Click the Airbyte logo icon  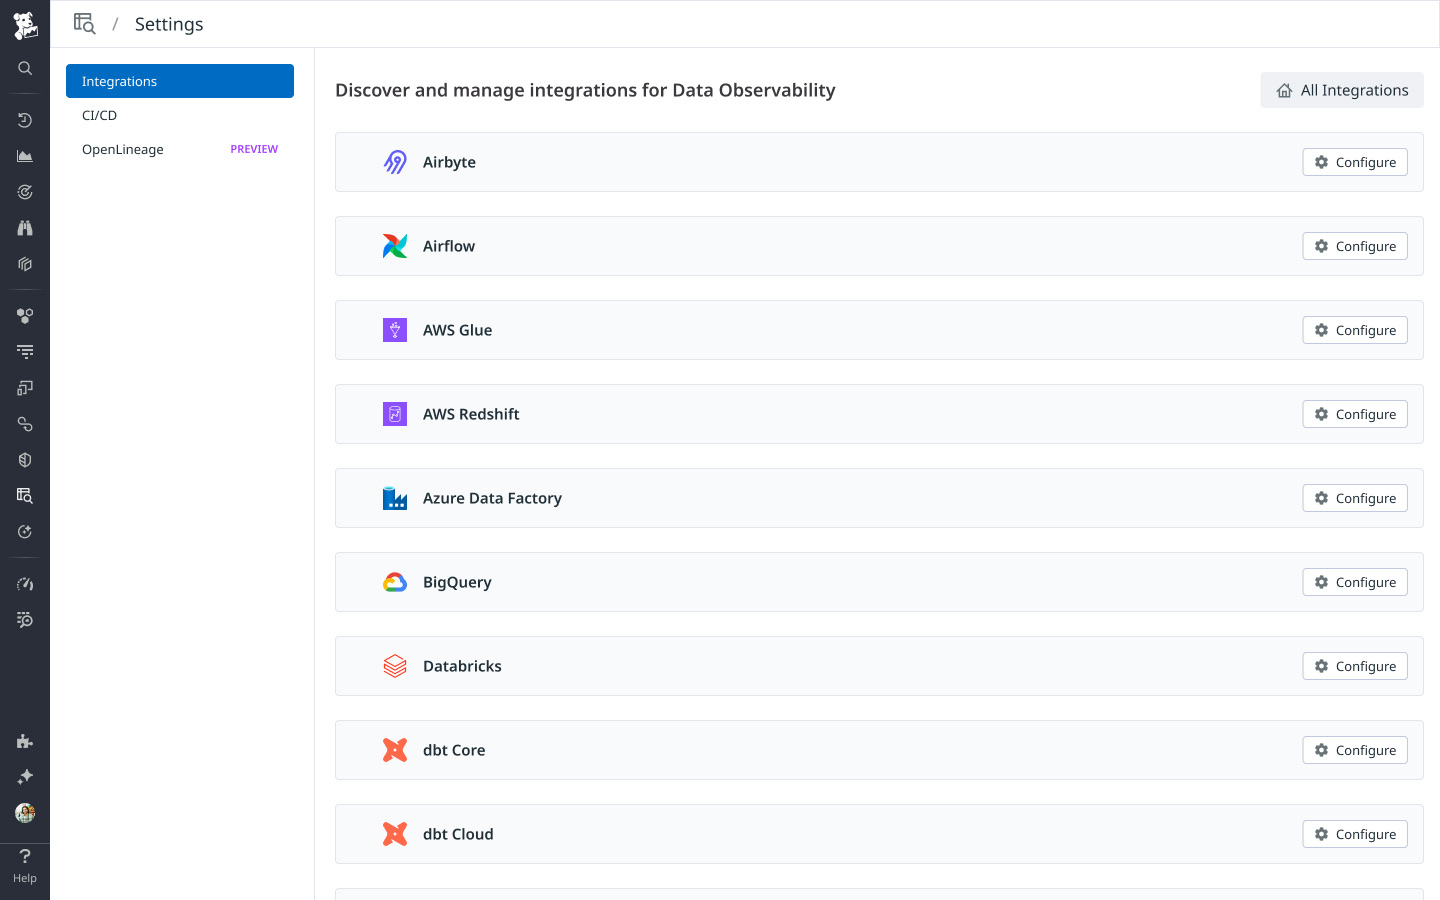(x=395, y=162)
